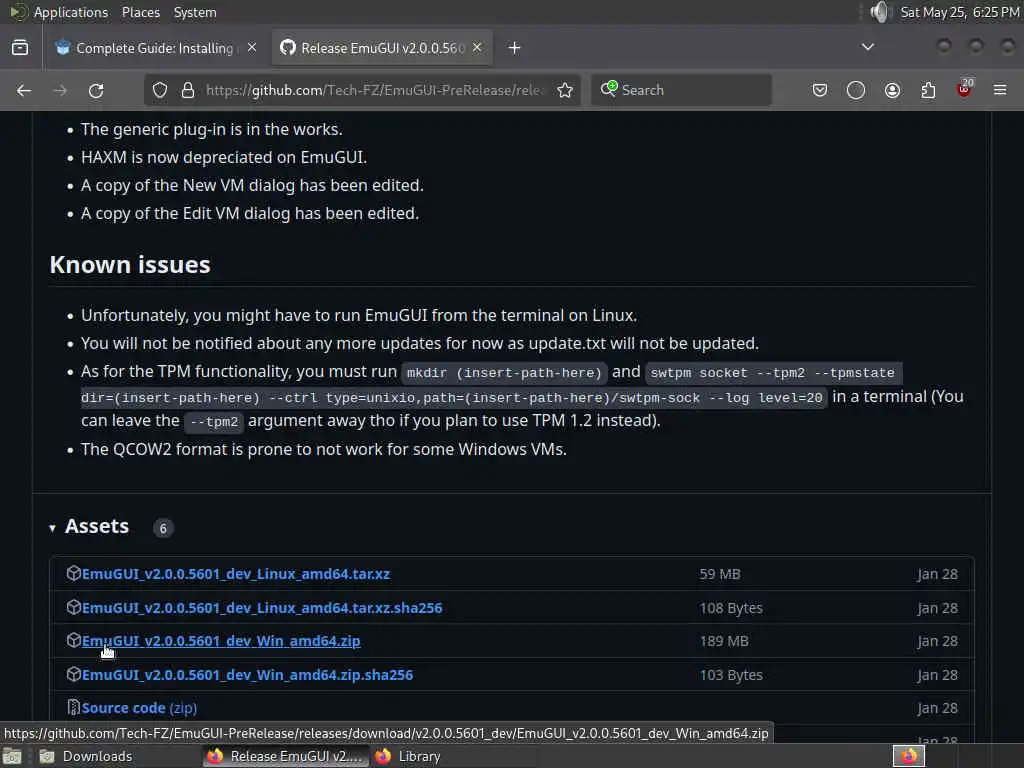This screenshot has height=768, width=1024.
Task: Click "The generic plug-in is in the works."
Action: pos(212,129)
